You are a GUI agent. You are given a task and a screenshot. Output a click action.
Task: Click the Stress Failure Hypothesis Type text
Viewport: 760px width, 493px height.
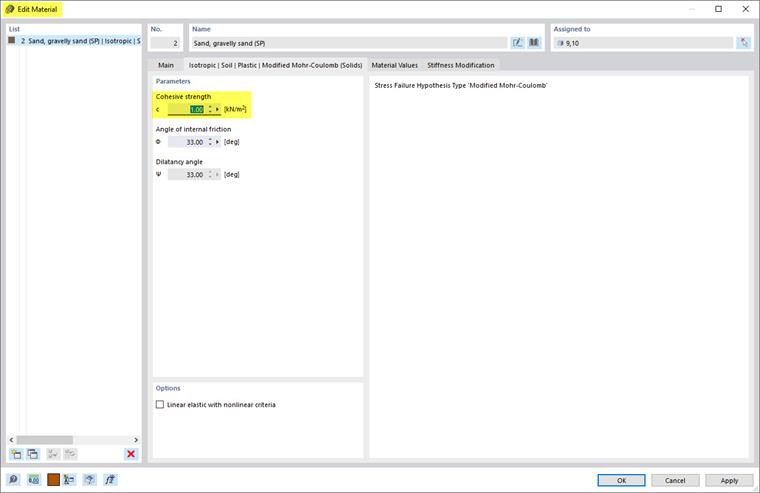(460, 85)
